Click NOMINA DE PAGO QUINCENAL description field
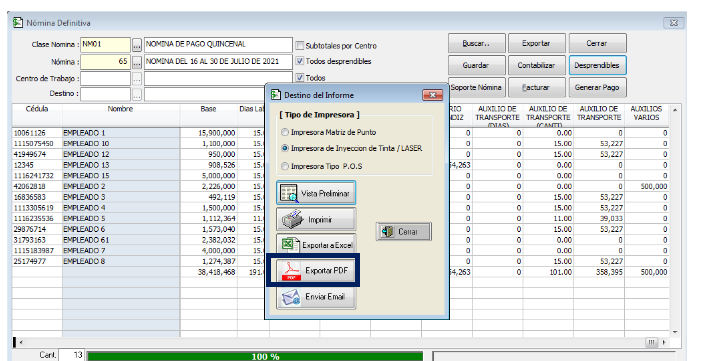This screenshot has width=702, height=361. tap(218, 45)
